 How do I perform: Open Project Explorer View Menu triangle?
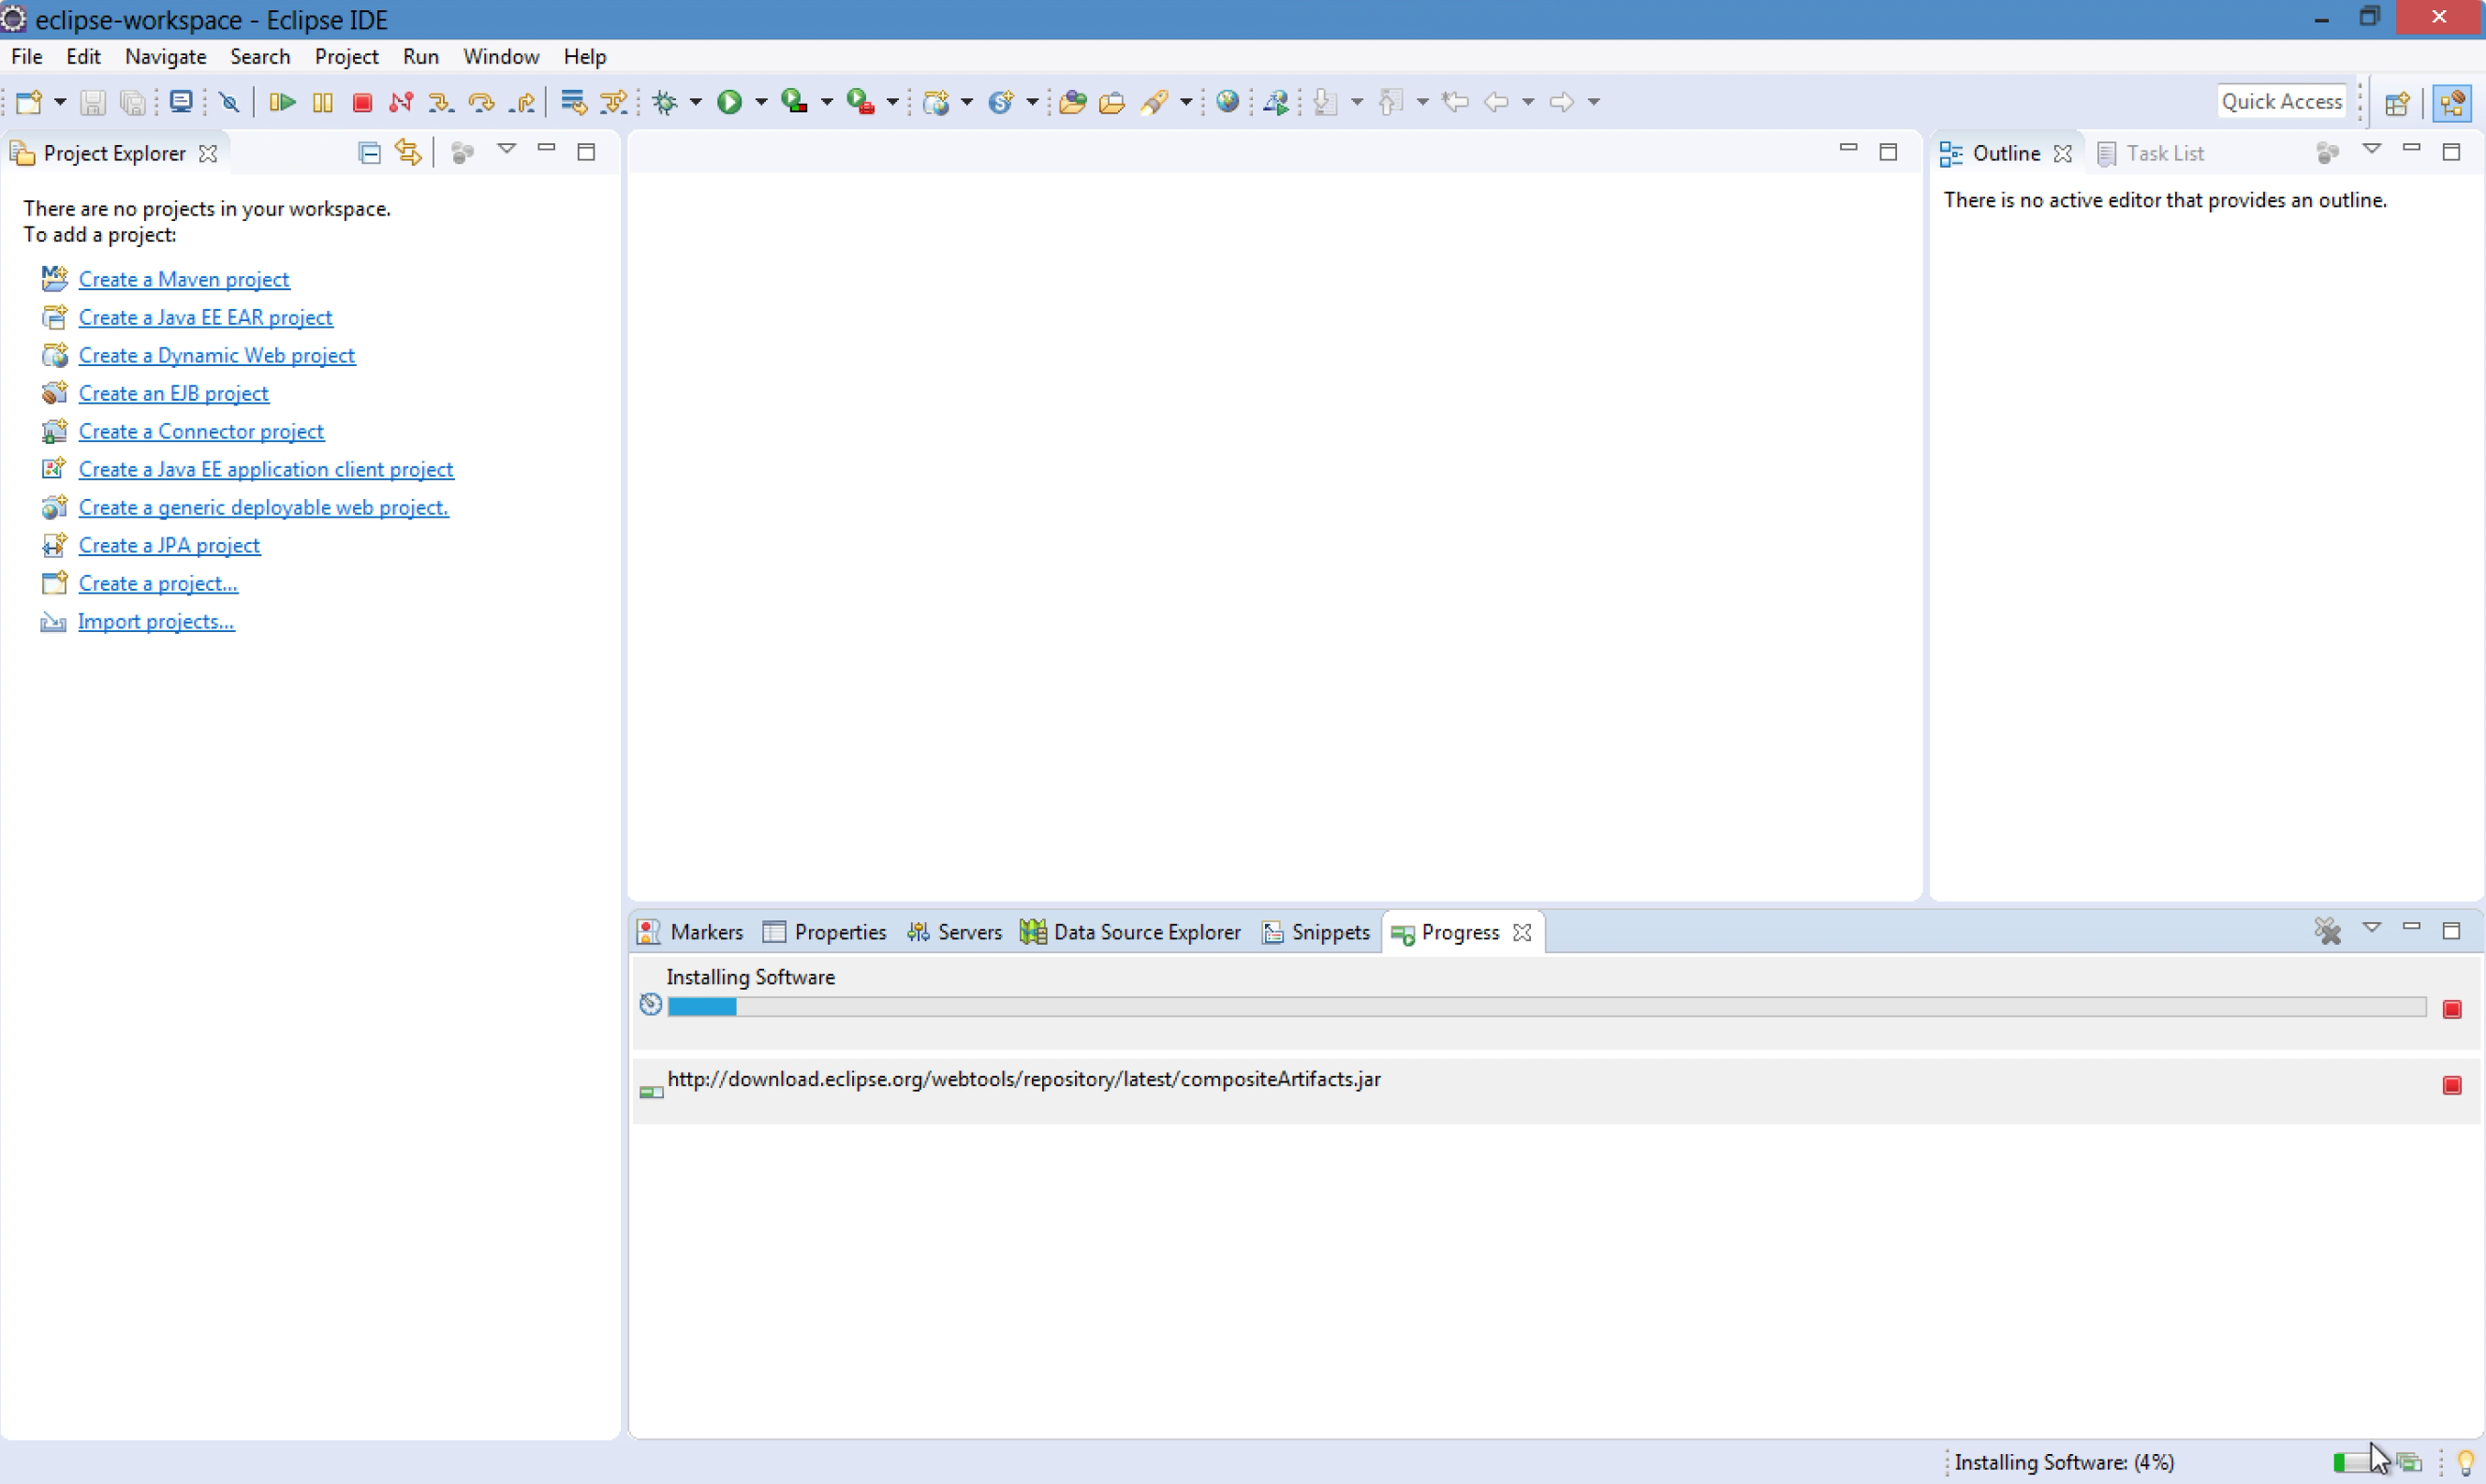507,150
